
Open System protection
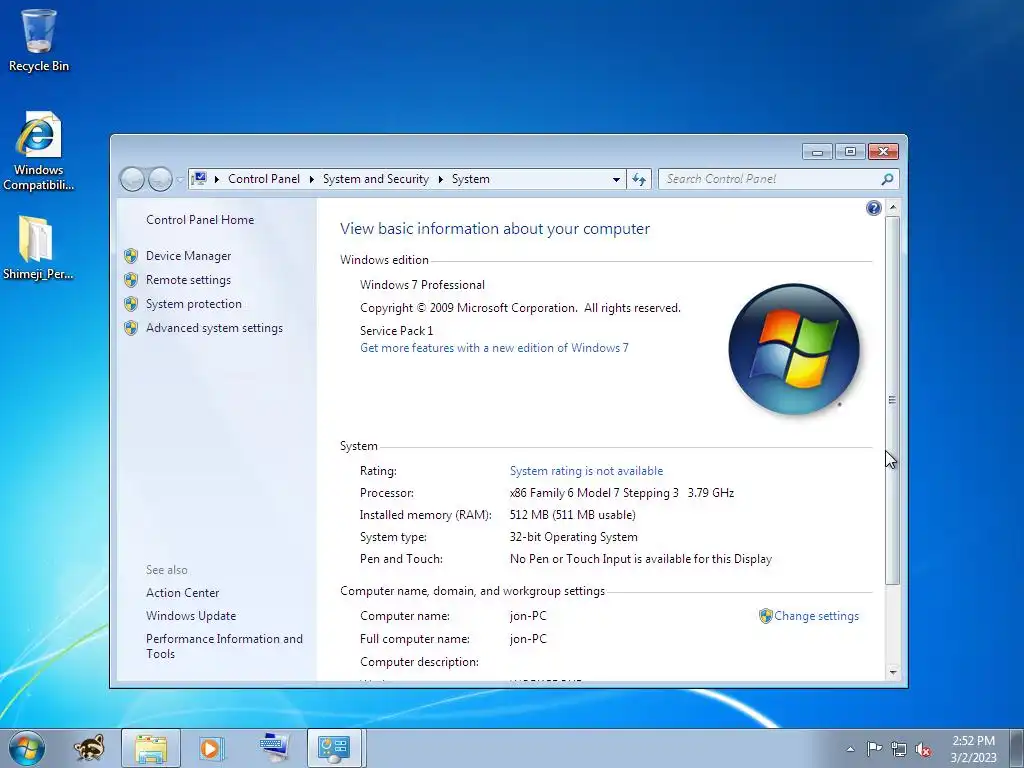pos(194,304)
